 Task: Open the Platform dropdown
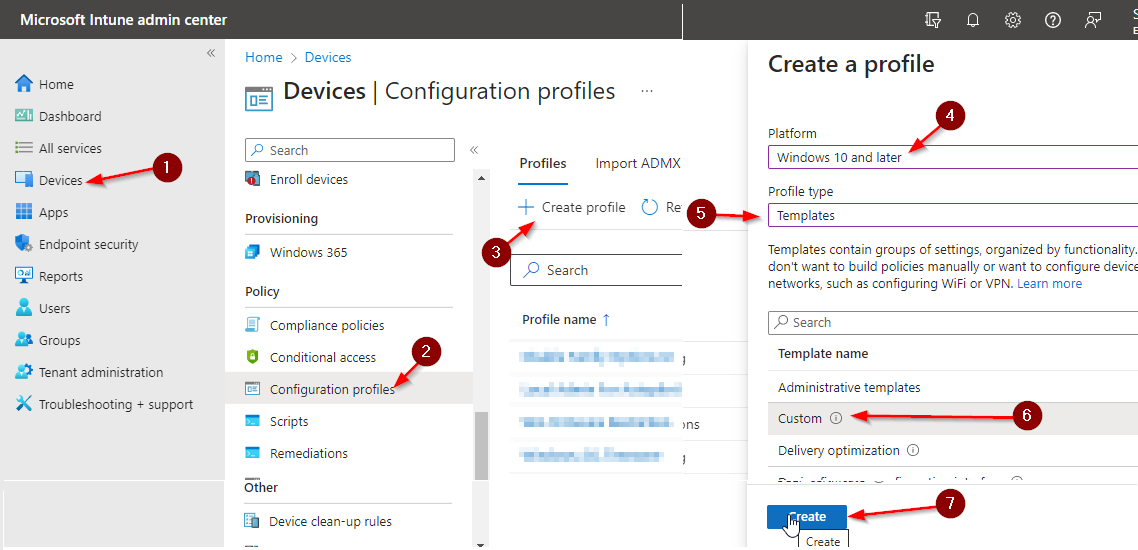[952, 157]
